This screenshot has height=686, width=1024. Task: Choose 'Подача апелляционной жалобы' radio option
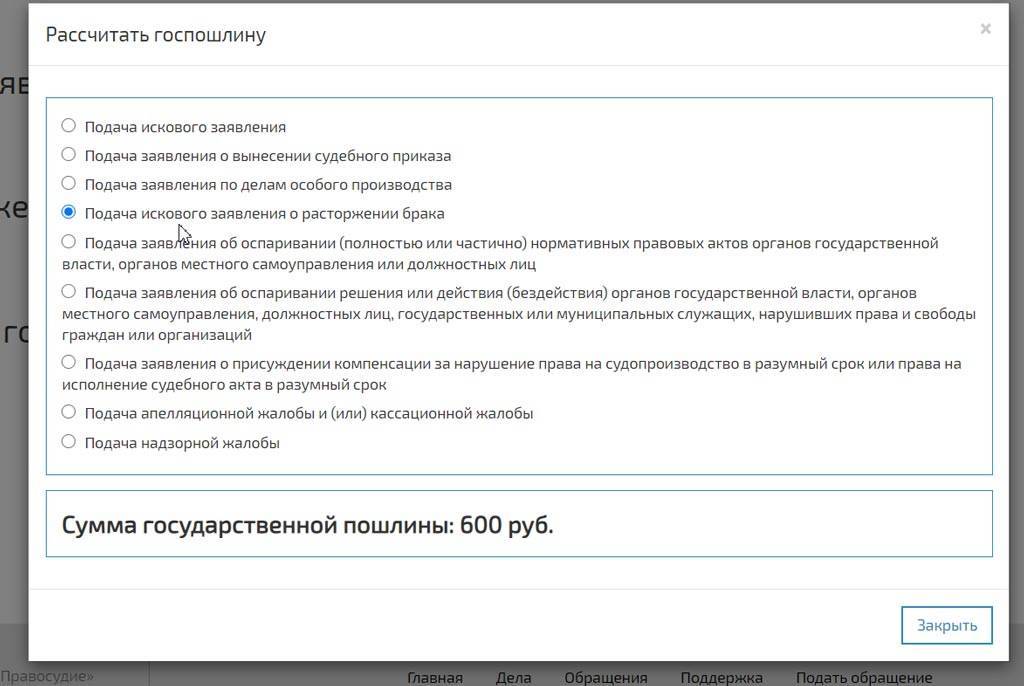[69, 412]
